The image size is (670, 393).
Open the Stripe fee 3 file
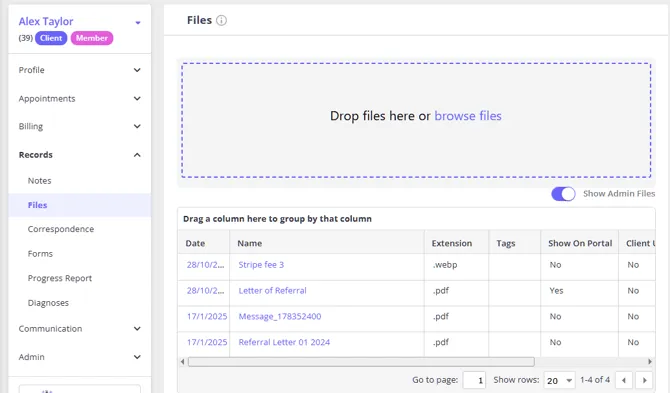261,265
